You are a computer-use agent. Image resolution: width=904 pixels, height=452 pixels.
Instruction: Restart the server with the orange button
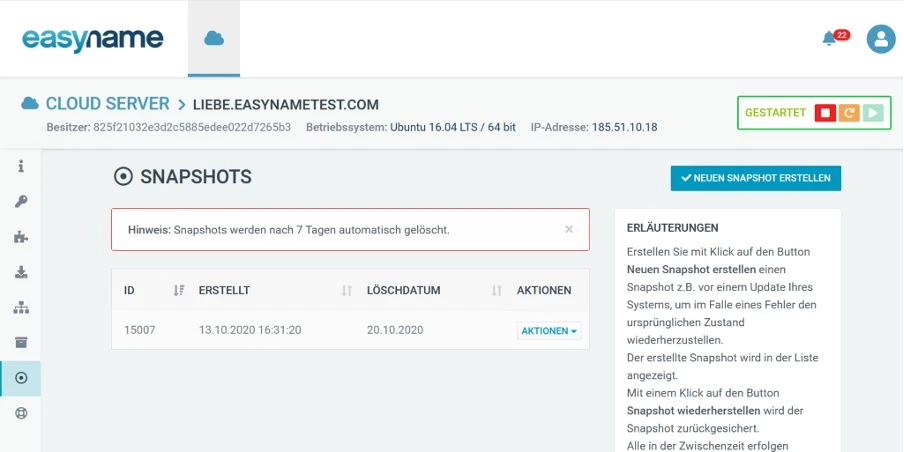click(849, 113)
